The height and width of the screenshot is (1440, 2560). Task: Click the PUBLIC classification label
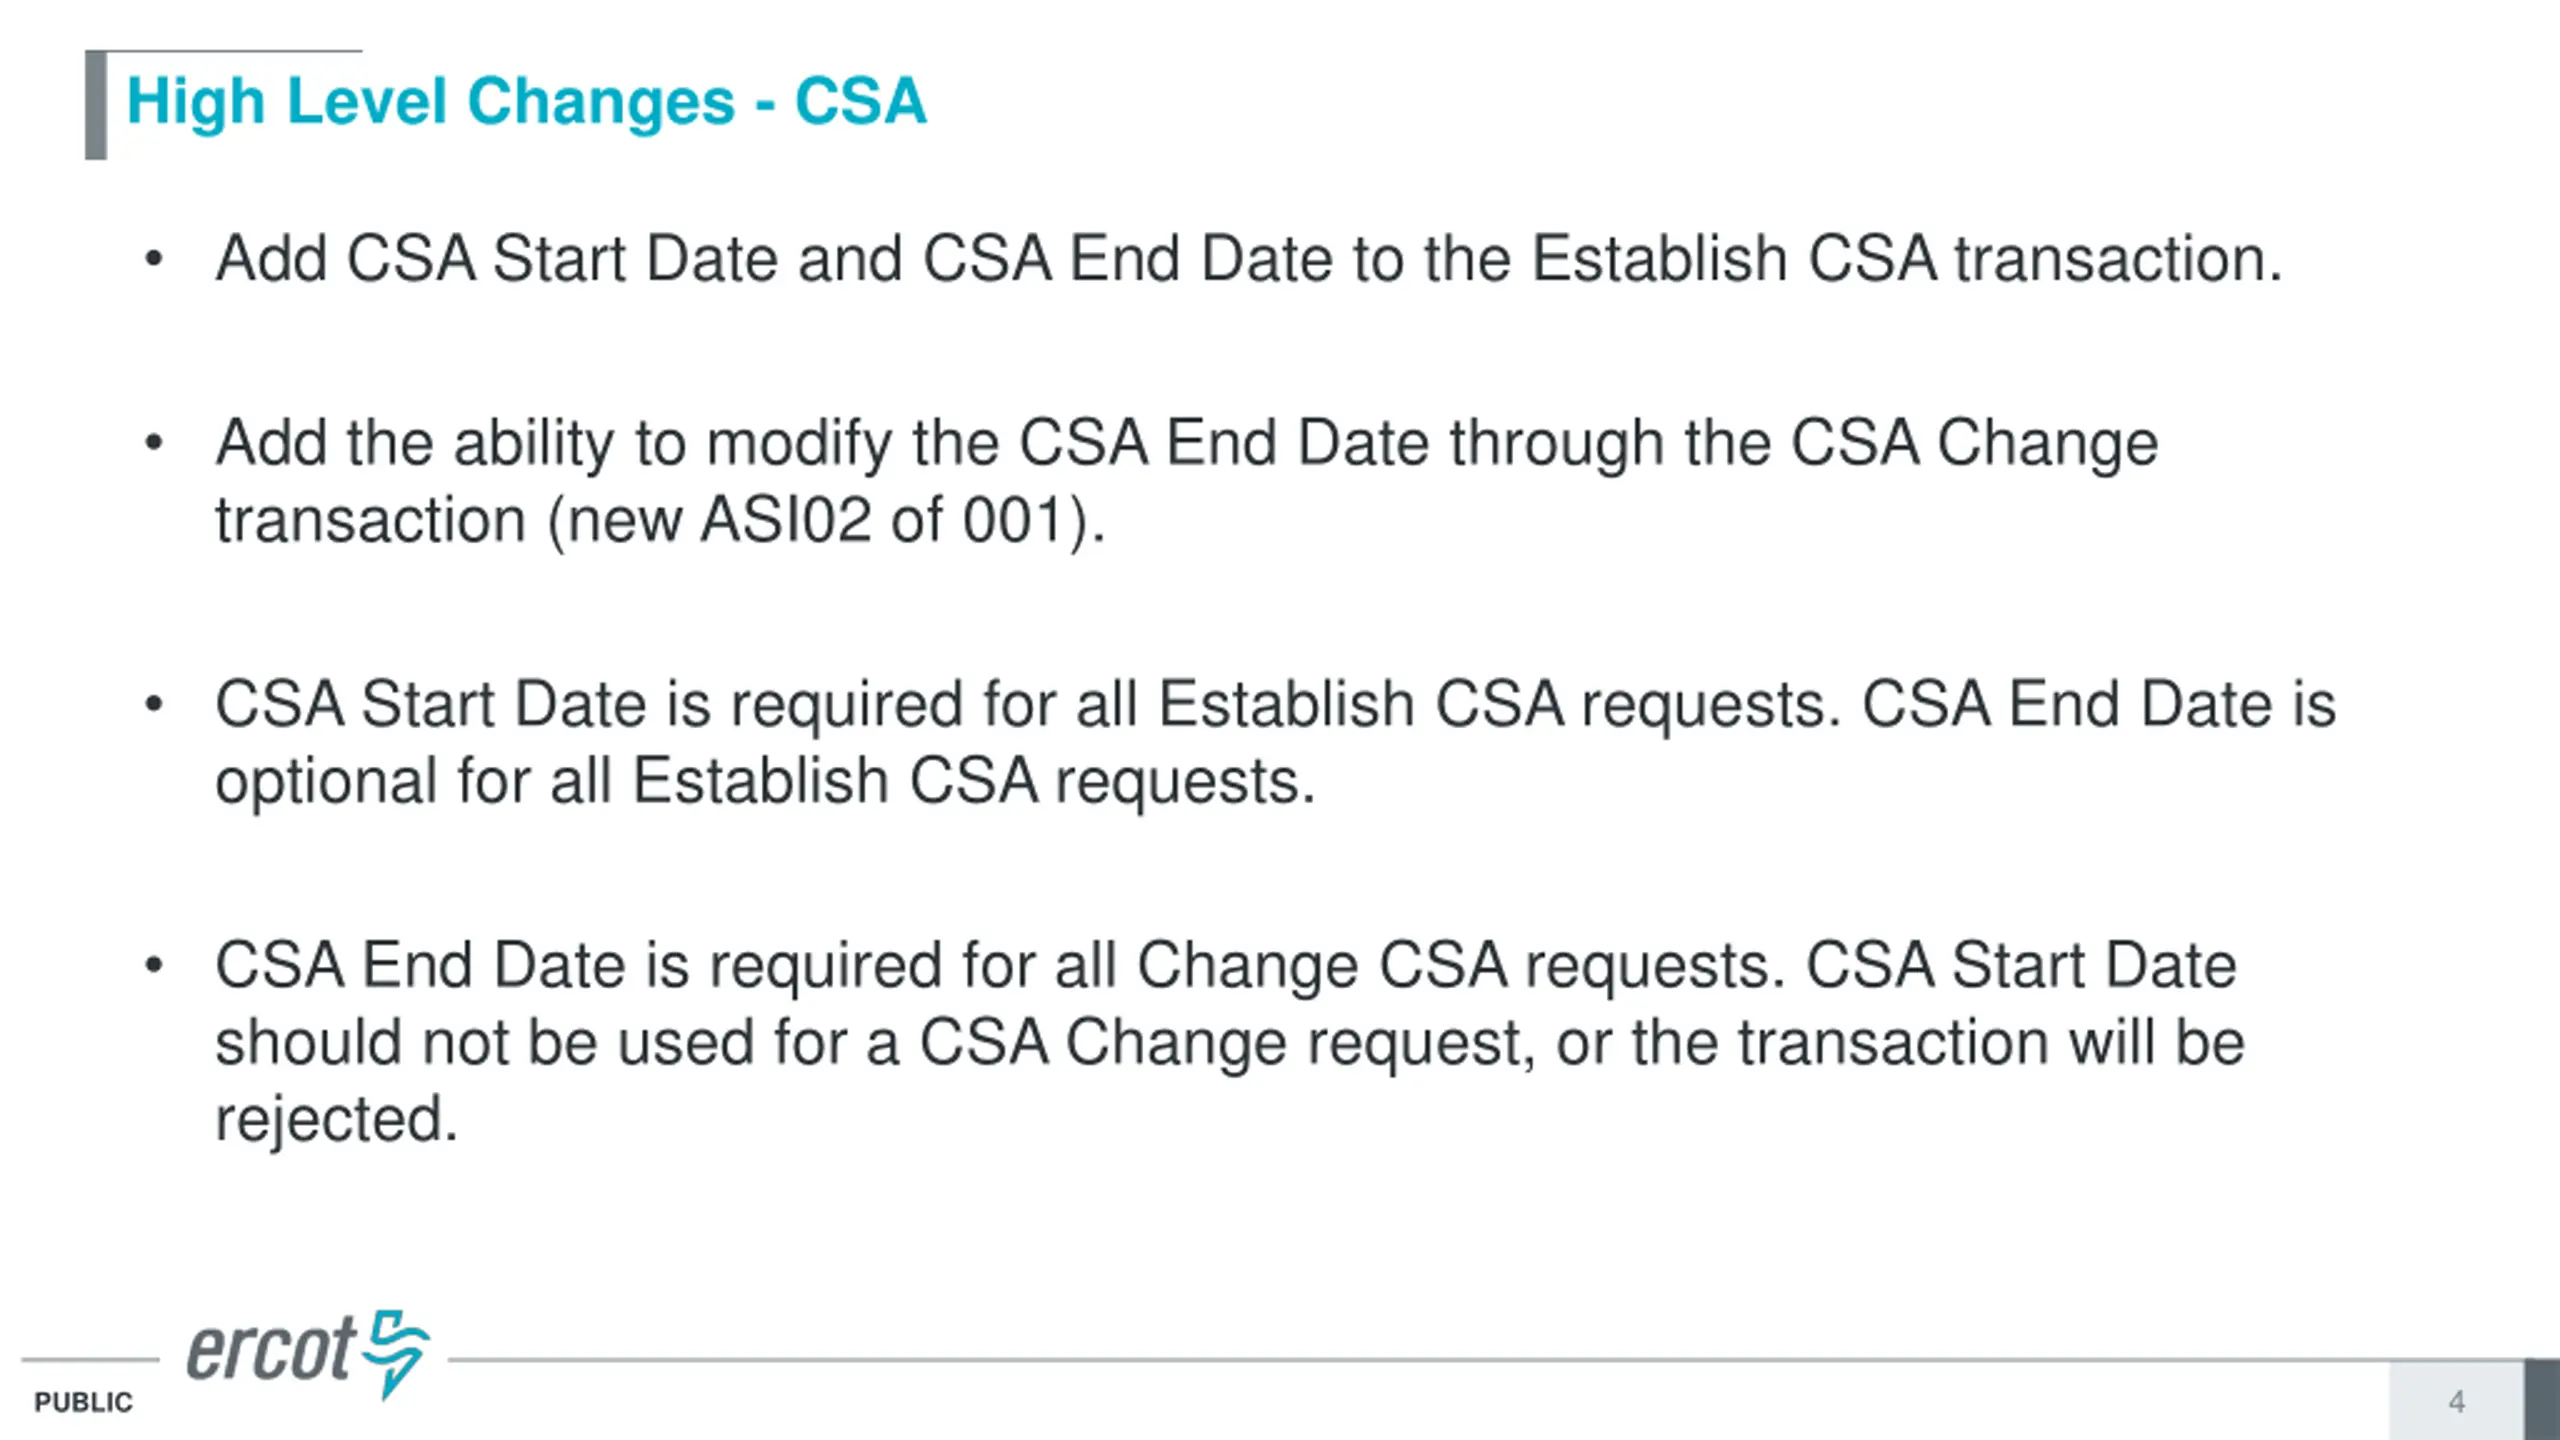(x=83, y=1402)
